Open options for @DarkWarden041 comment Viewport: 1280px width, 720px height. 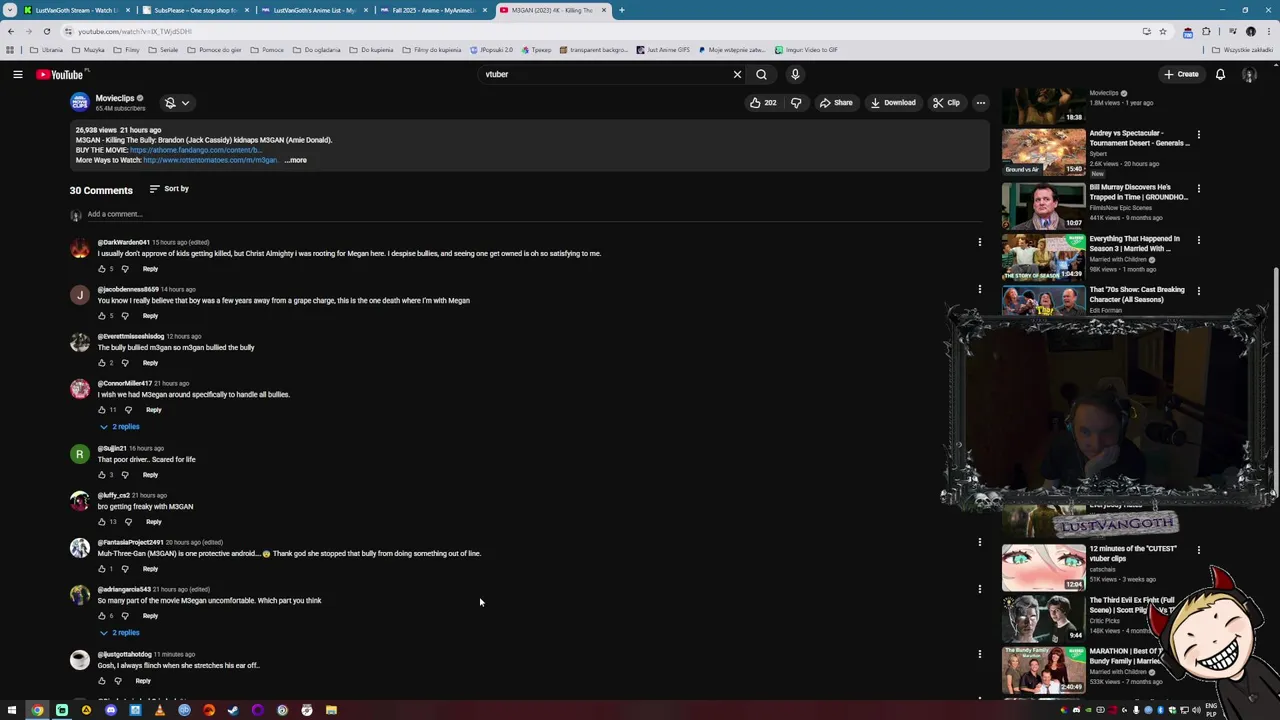click(979, 242)
